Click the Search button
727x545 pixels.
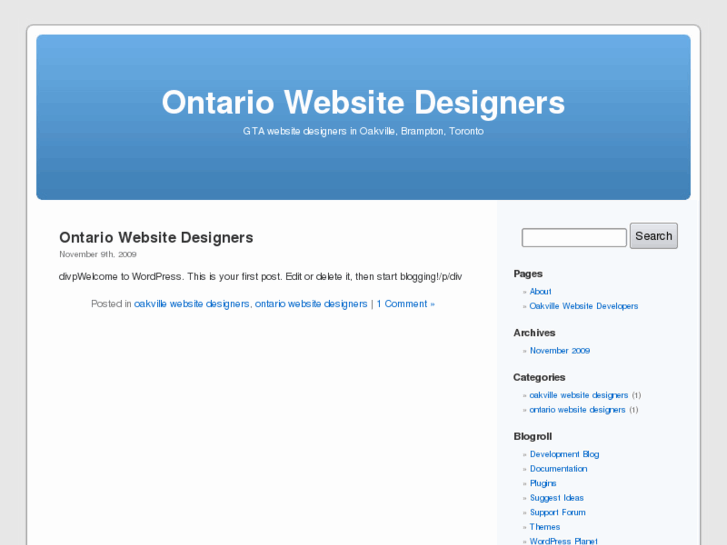tap(653, 236)
